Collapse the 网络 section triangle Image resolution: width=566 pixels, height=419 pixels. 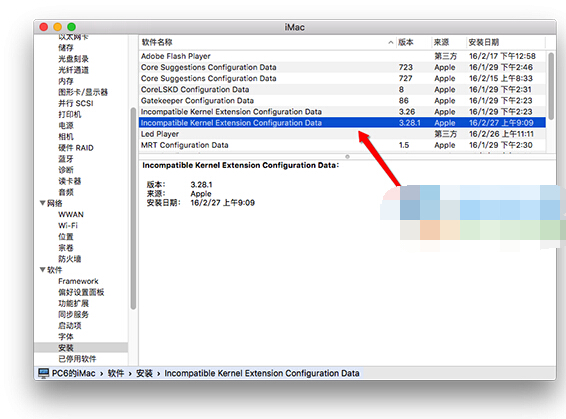42,203
